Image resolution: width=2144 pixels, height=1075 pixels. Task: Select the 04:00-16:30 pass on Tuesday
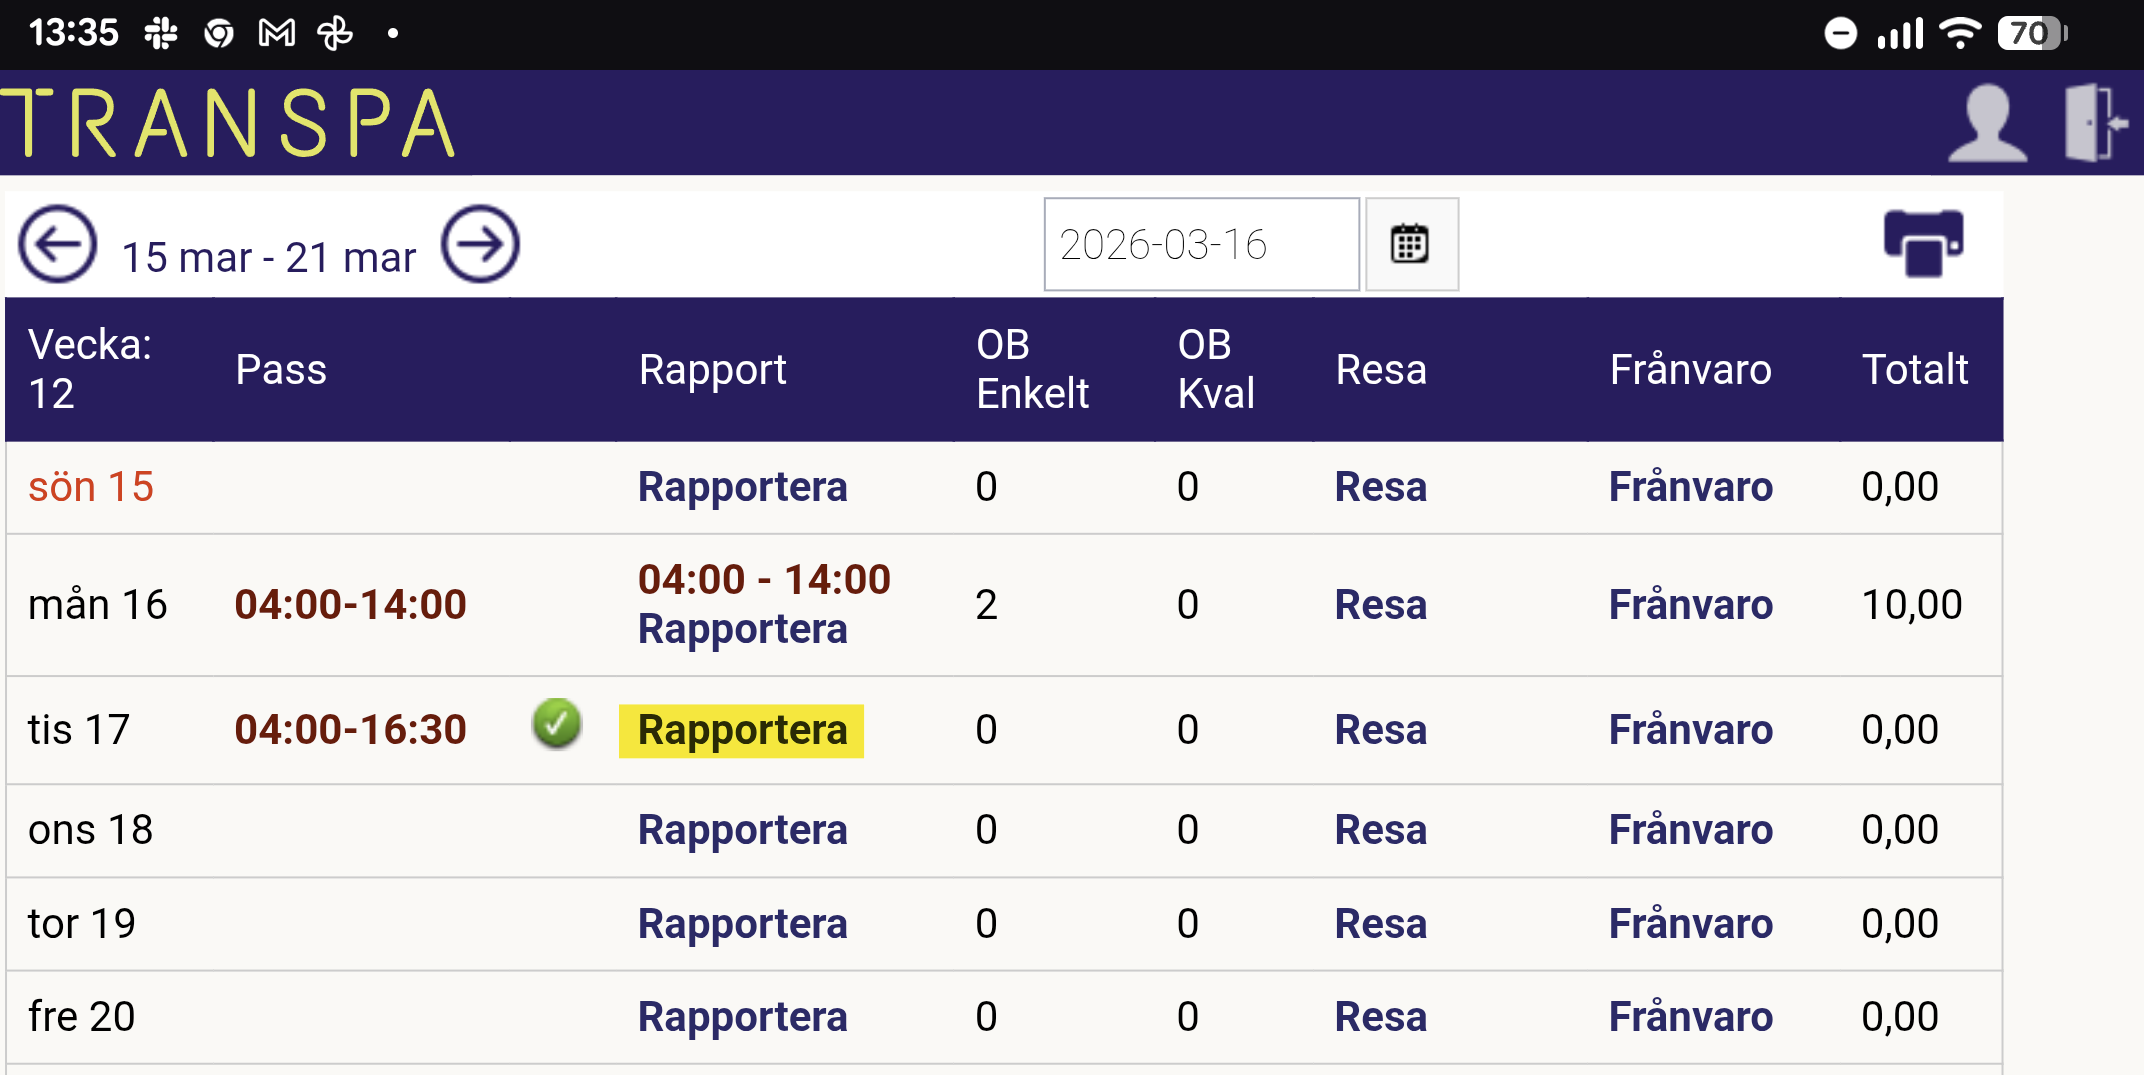click(350, 731)
